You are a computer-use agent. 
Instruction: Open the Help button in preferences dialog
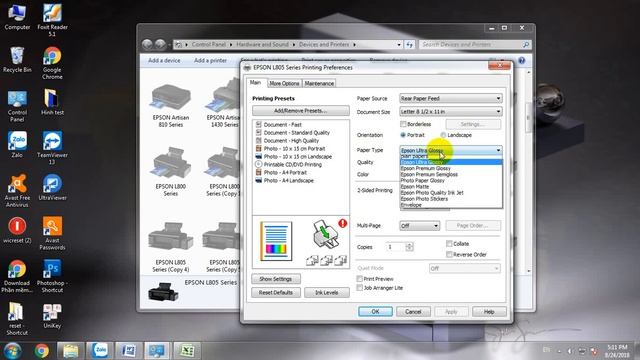(x=489, y=311)
